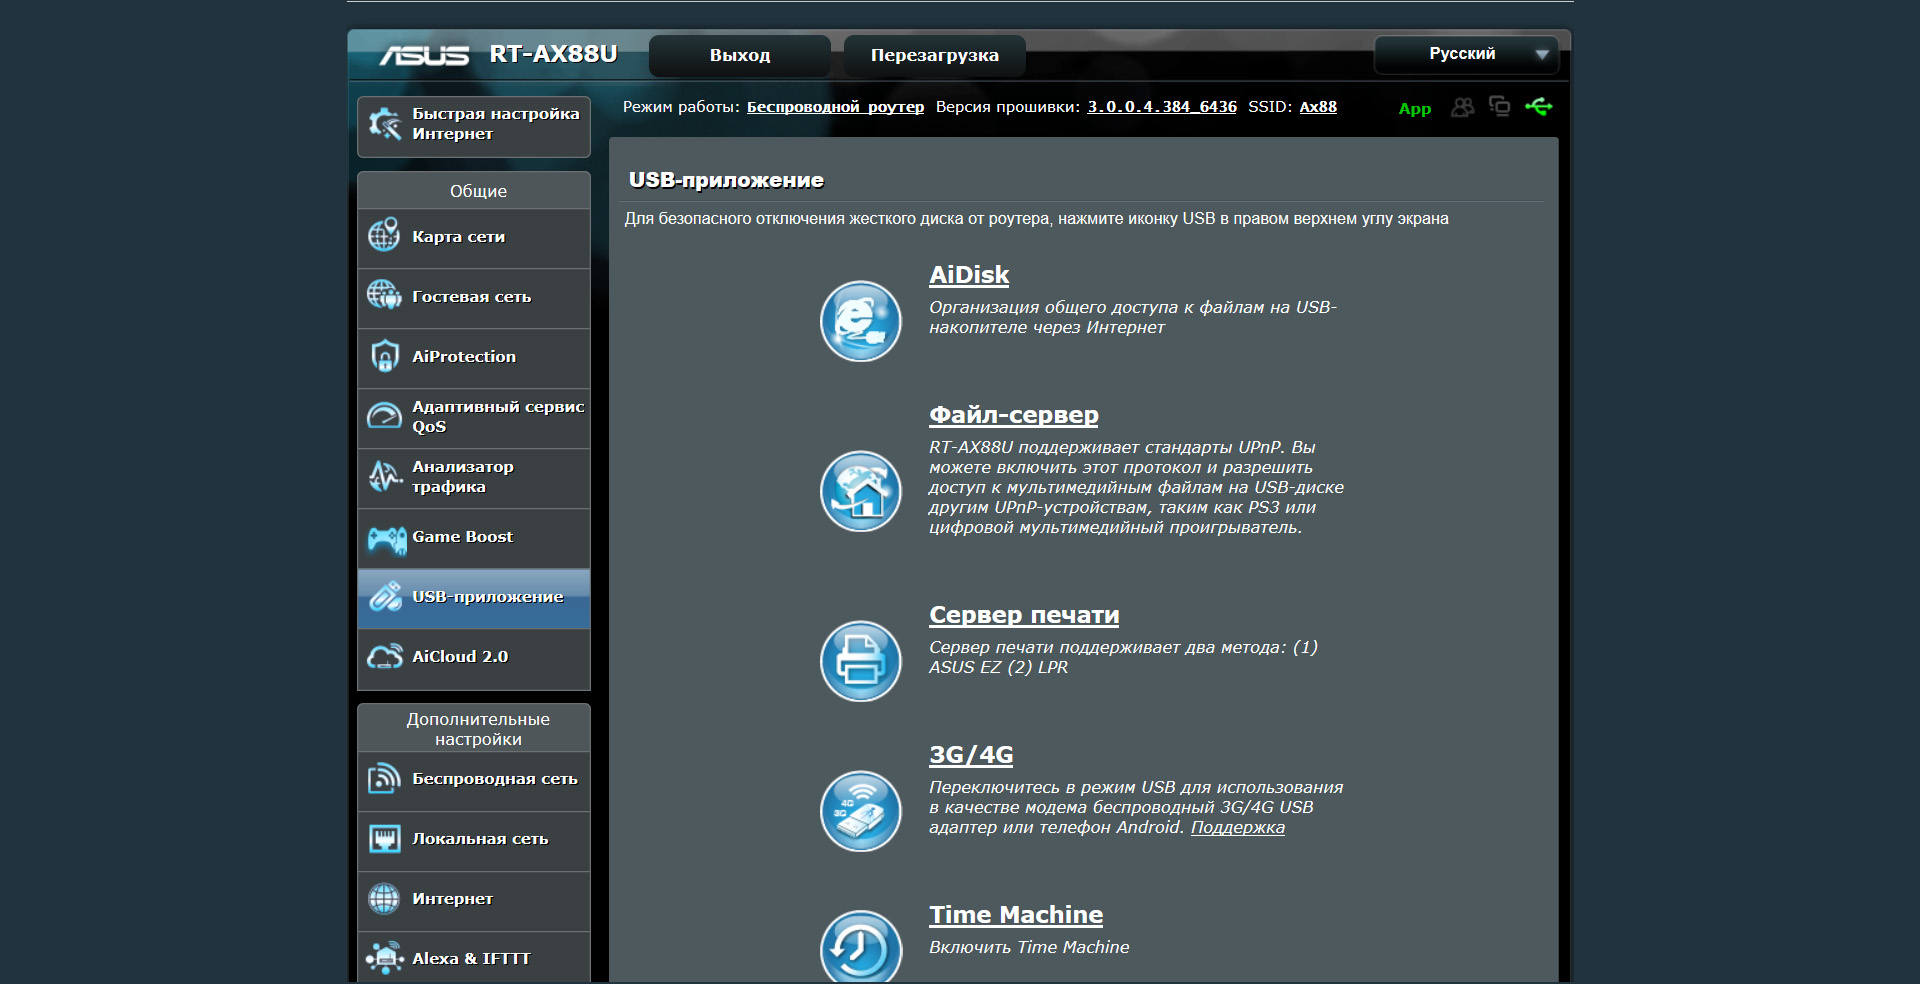
Task: Click the Интернет globe icon in sidebar
Action: click(x=384, y=898)
